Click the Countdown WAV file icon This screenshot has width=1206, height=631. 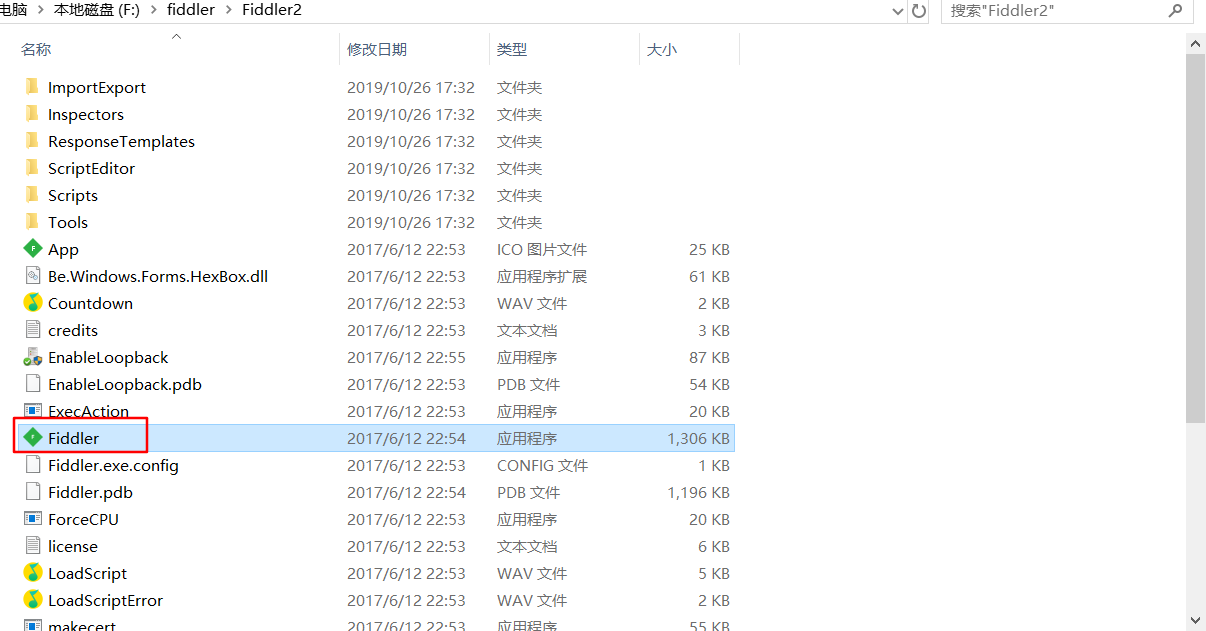coord(32,303)
